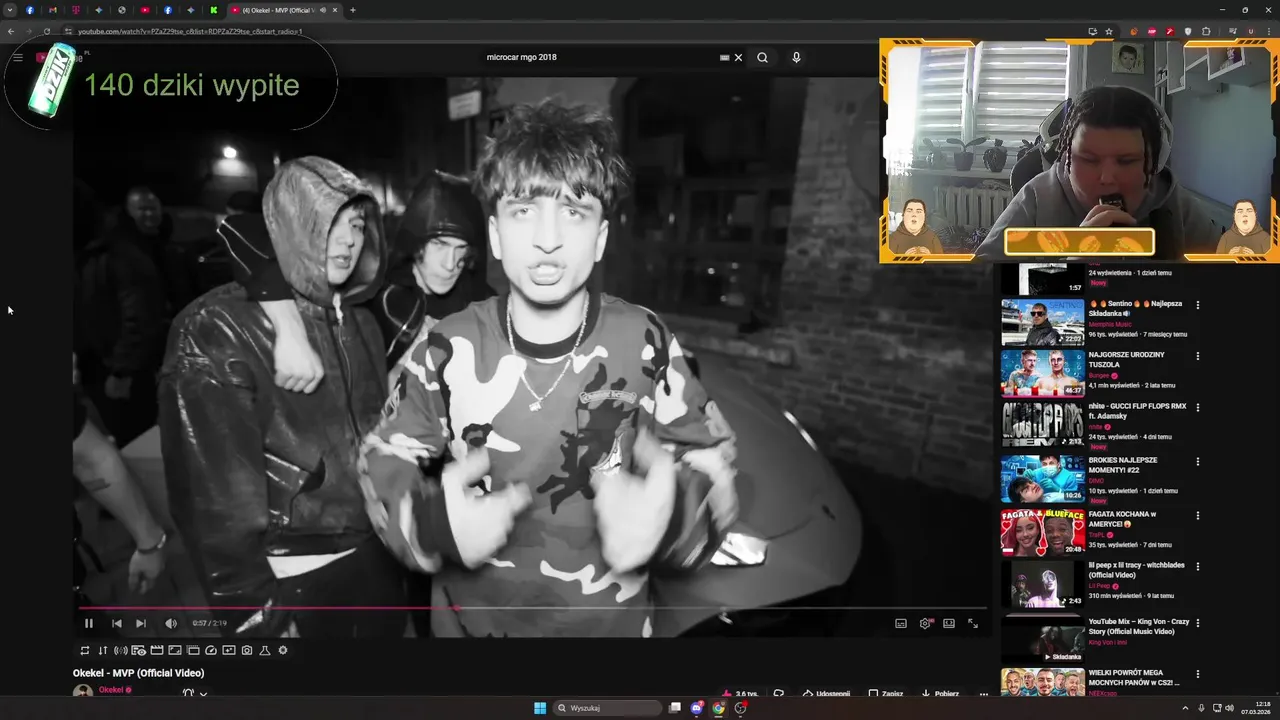Screen dimensions: 1280x720
Task: Open options menu for FAGATA KOCHANA video
Action: click(x=1197, y=515)
